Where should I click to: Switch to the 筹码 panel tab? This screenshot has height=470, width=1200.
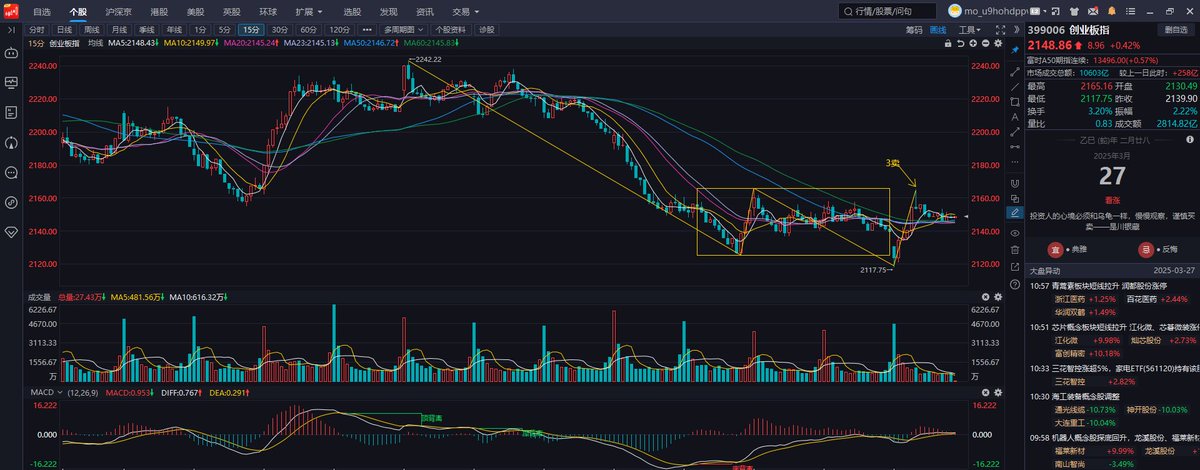[914, 31]
